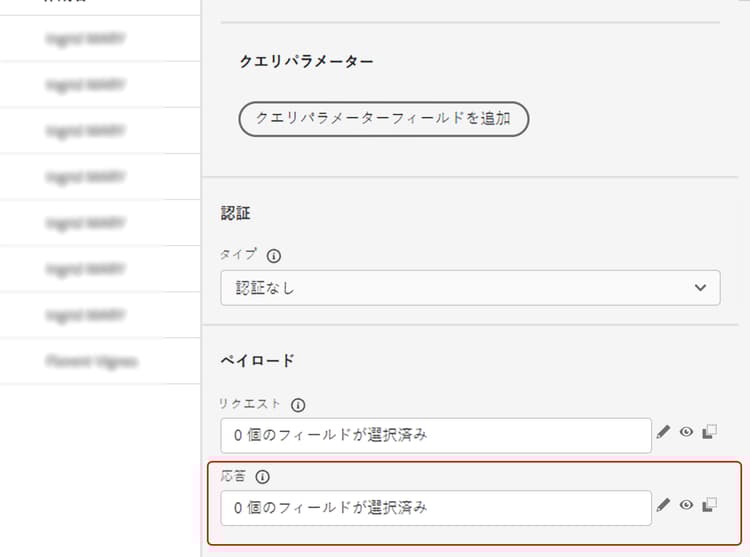Click the info icon next to 応答 label
The height and width of the screenshot is (557, 750).
(264, 477)
